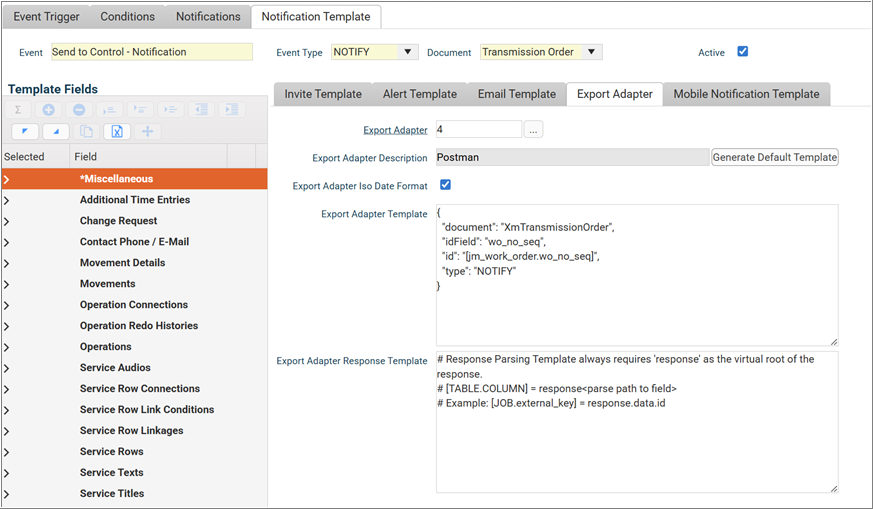The image size is (873, 509).
Task: Expand the Service Titles chevron
Action: (7, 495)
